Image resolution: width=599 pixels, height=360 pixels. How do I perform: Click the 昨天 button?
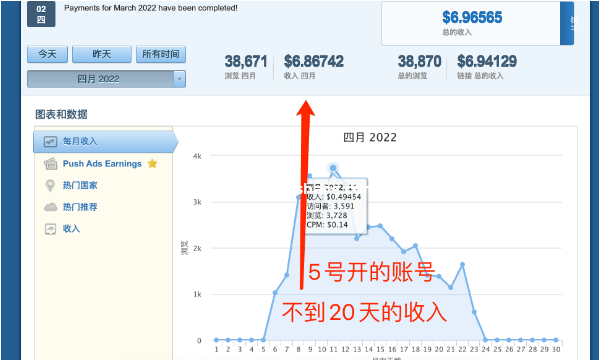(102, 54)
